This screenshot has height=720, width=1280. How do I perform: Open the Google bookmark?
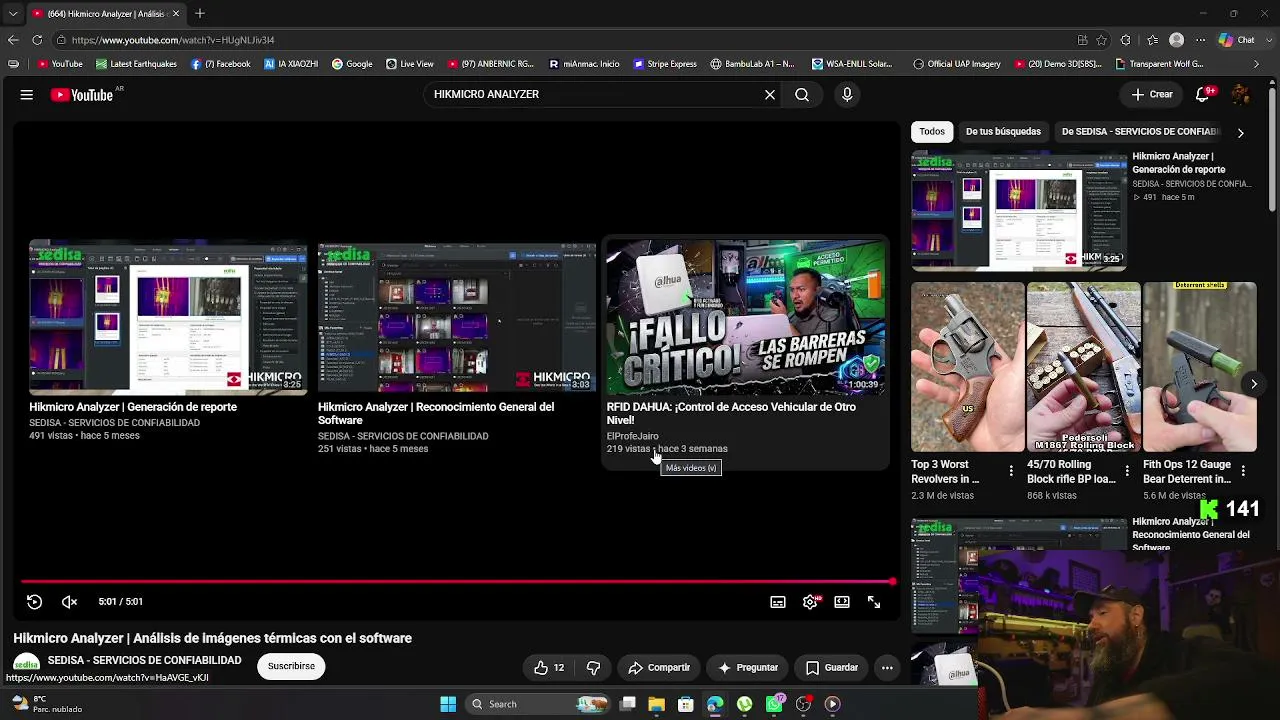tap(352, 64)
